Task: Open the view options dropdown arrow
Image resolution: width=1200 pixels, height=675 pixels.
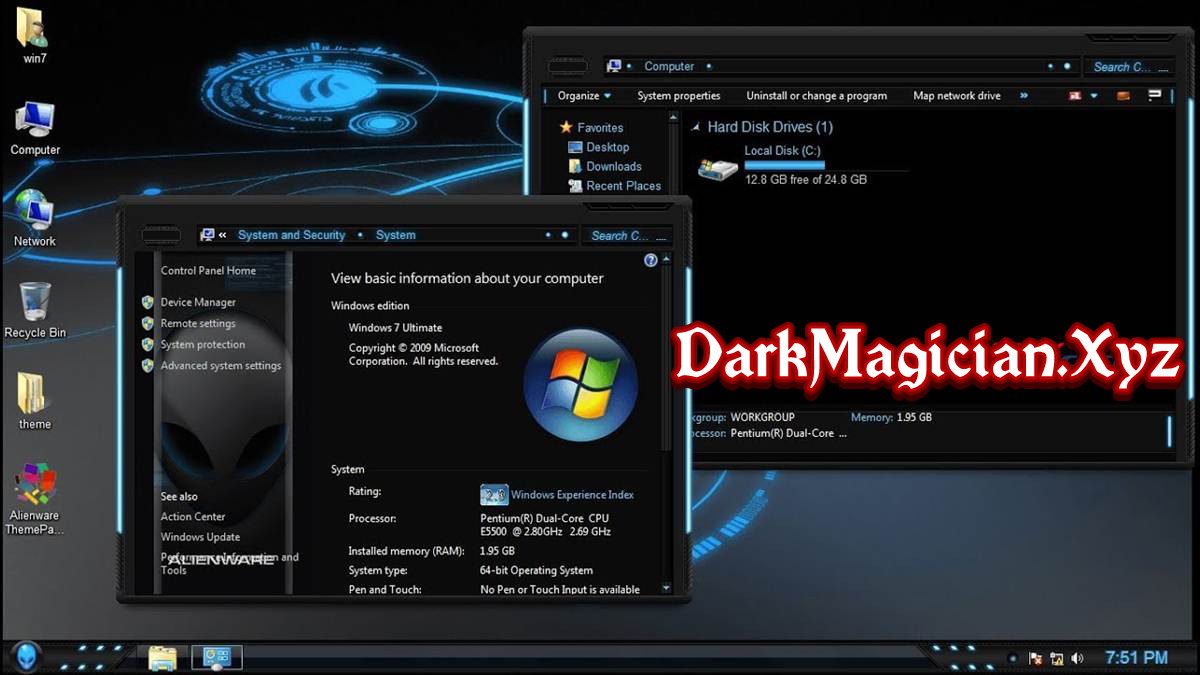Action: [1094, 96]
